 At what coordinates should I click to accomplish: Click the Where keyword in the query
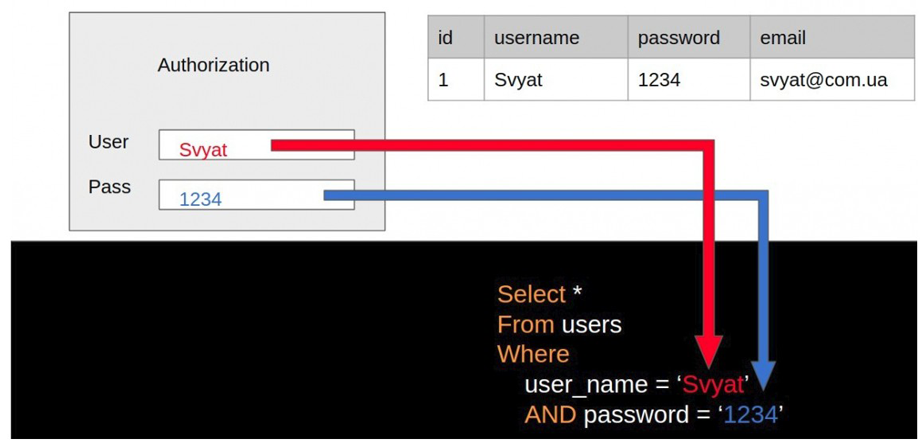tap(533, 354)
